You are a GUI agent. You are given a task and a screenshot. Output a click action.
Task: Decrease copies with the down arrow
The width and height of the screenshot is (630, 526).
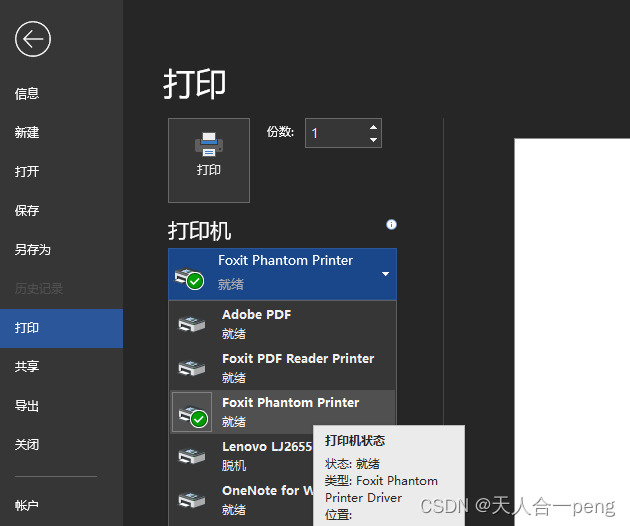tap(373, 140)
